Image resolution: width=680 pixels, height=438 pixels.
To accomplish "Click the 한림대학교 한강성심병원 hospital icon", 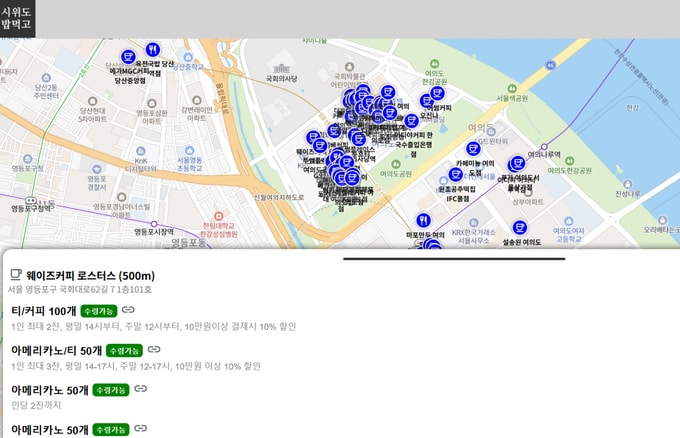I will (x=219, y=216).
